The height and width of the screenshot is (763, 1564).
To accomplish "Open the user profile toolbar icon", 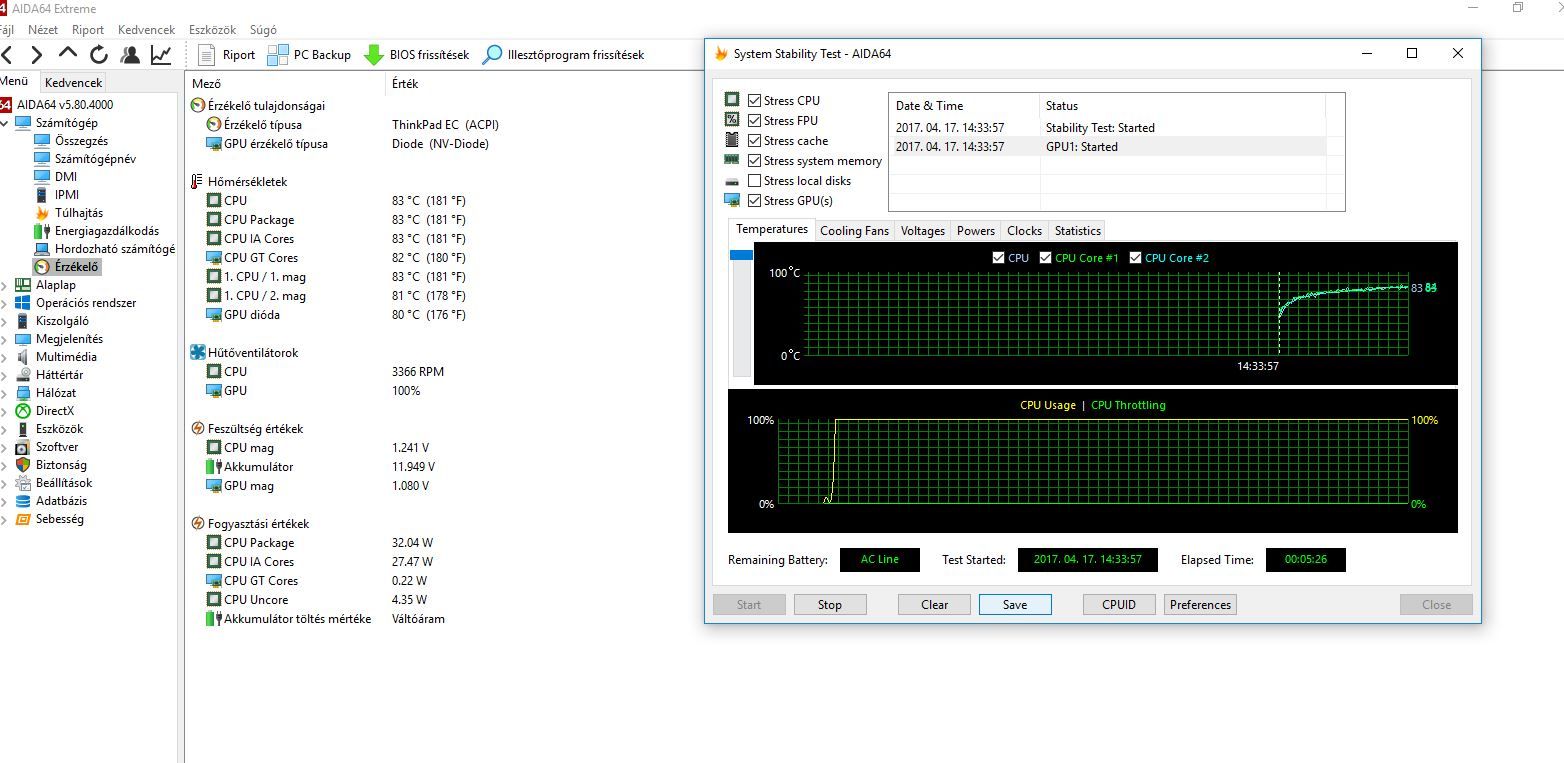I will (130, 55).
